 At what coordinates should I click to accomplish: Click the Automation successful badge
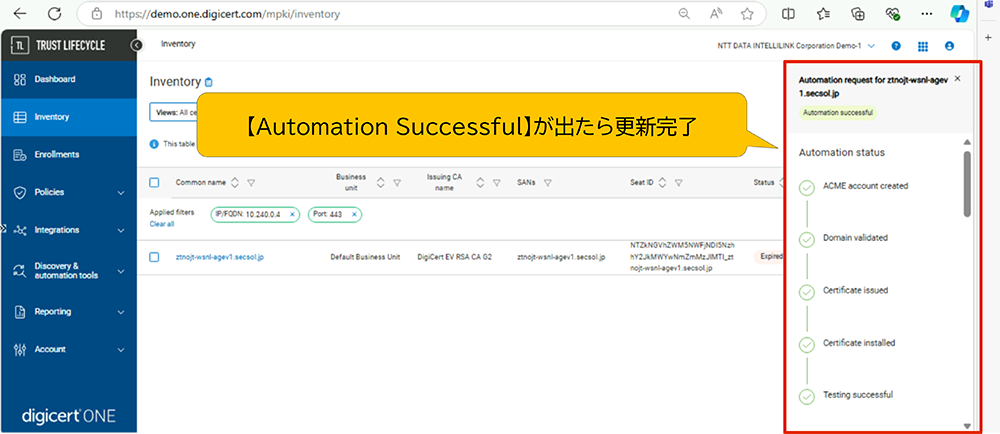pos(838,113)
